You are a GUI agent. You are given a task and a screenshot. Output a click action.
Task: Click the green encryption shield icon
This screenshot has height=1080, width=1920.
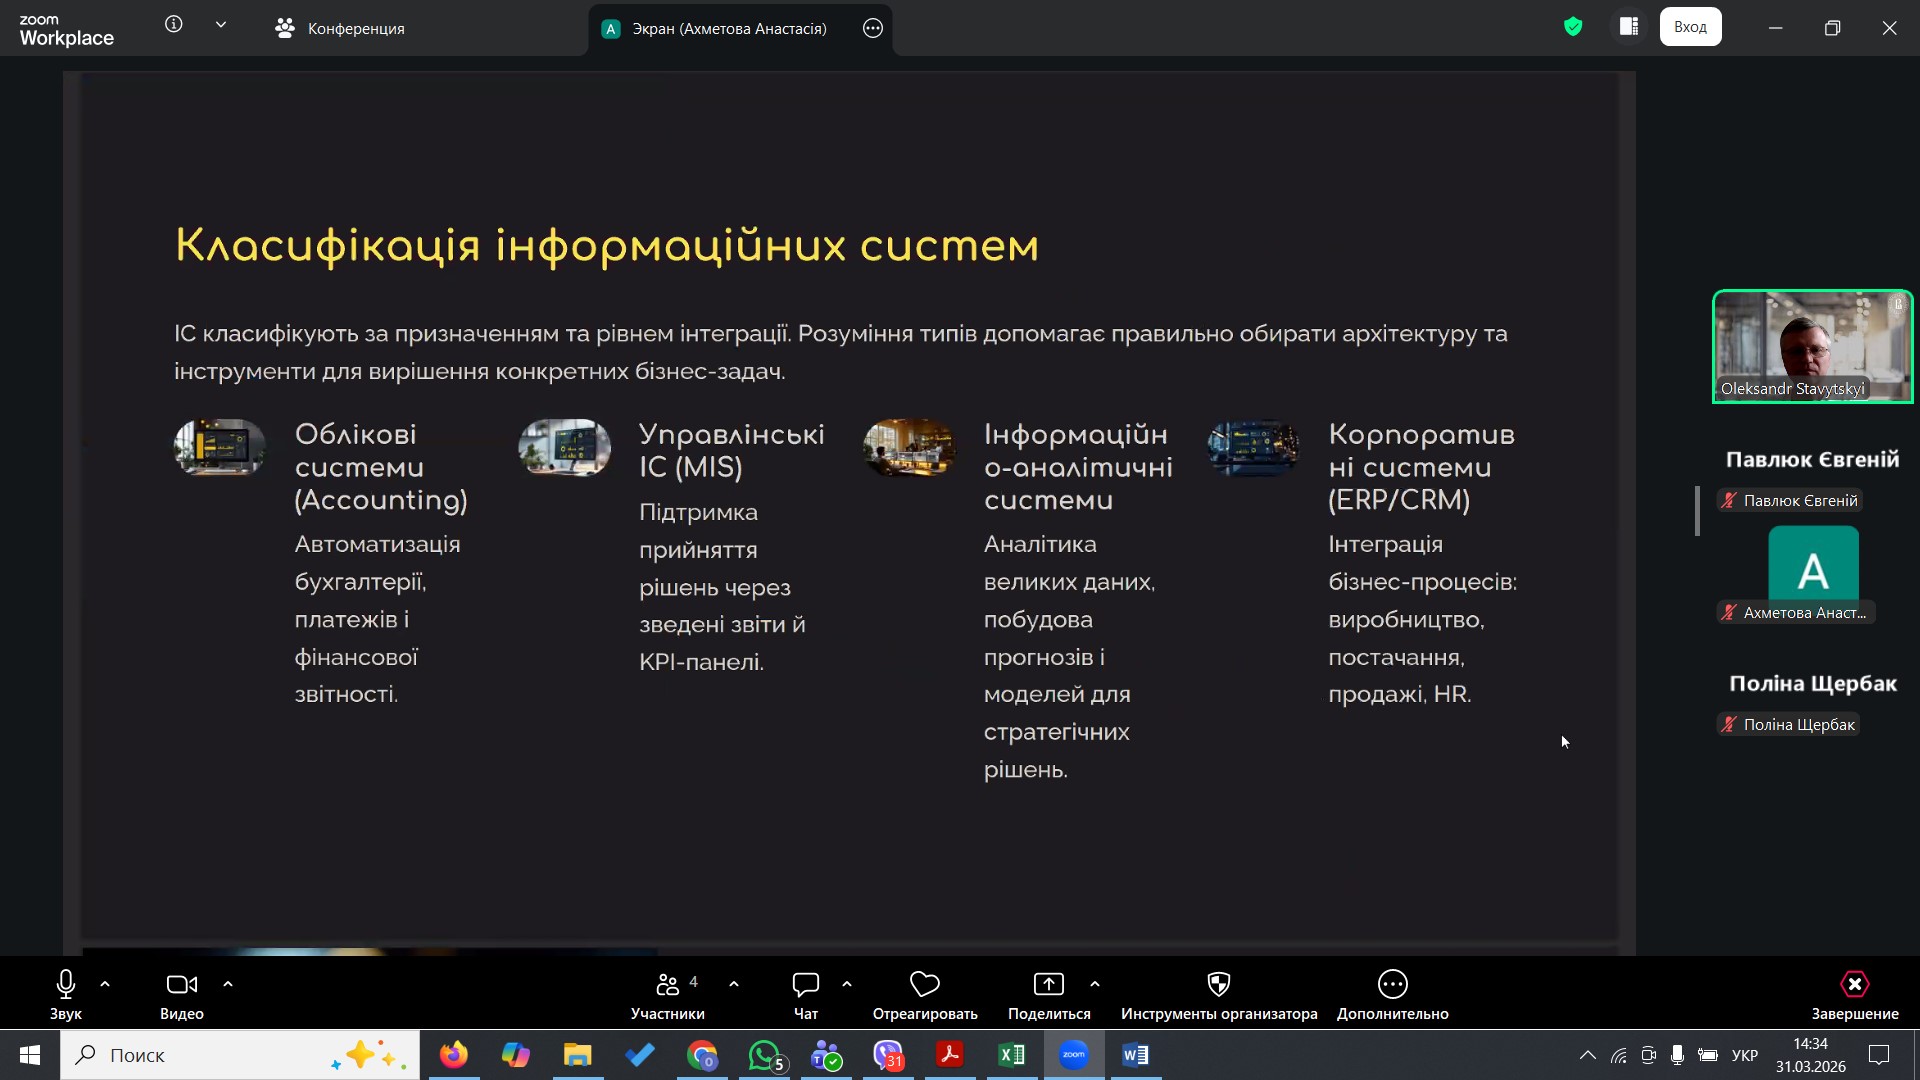click(x=1573, y=27)
